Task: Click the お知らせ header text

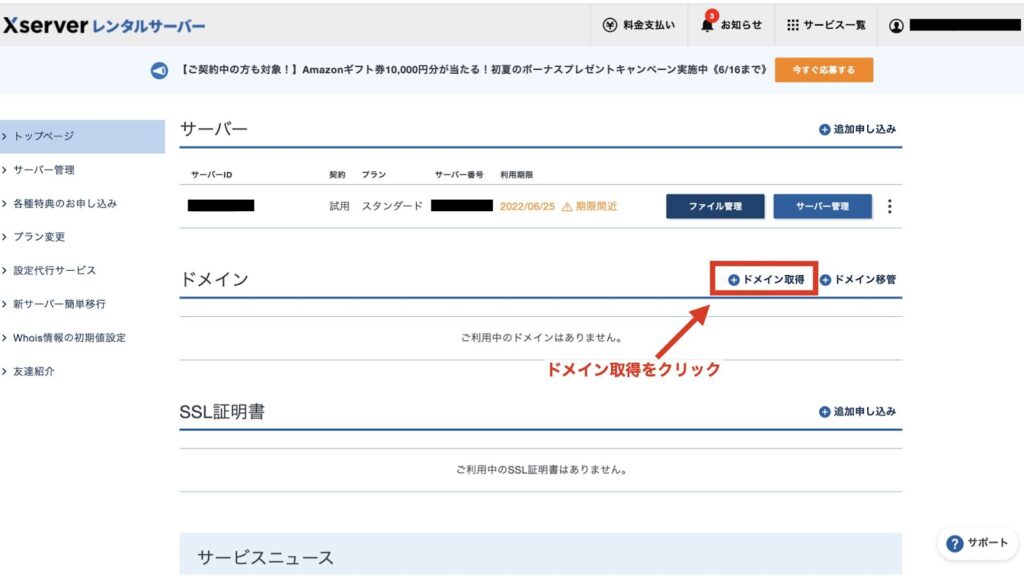Action: click(x=741, y=25)
